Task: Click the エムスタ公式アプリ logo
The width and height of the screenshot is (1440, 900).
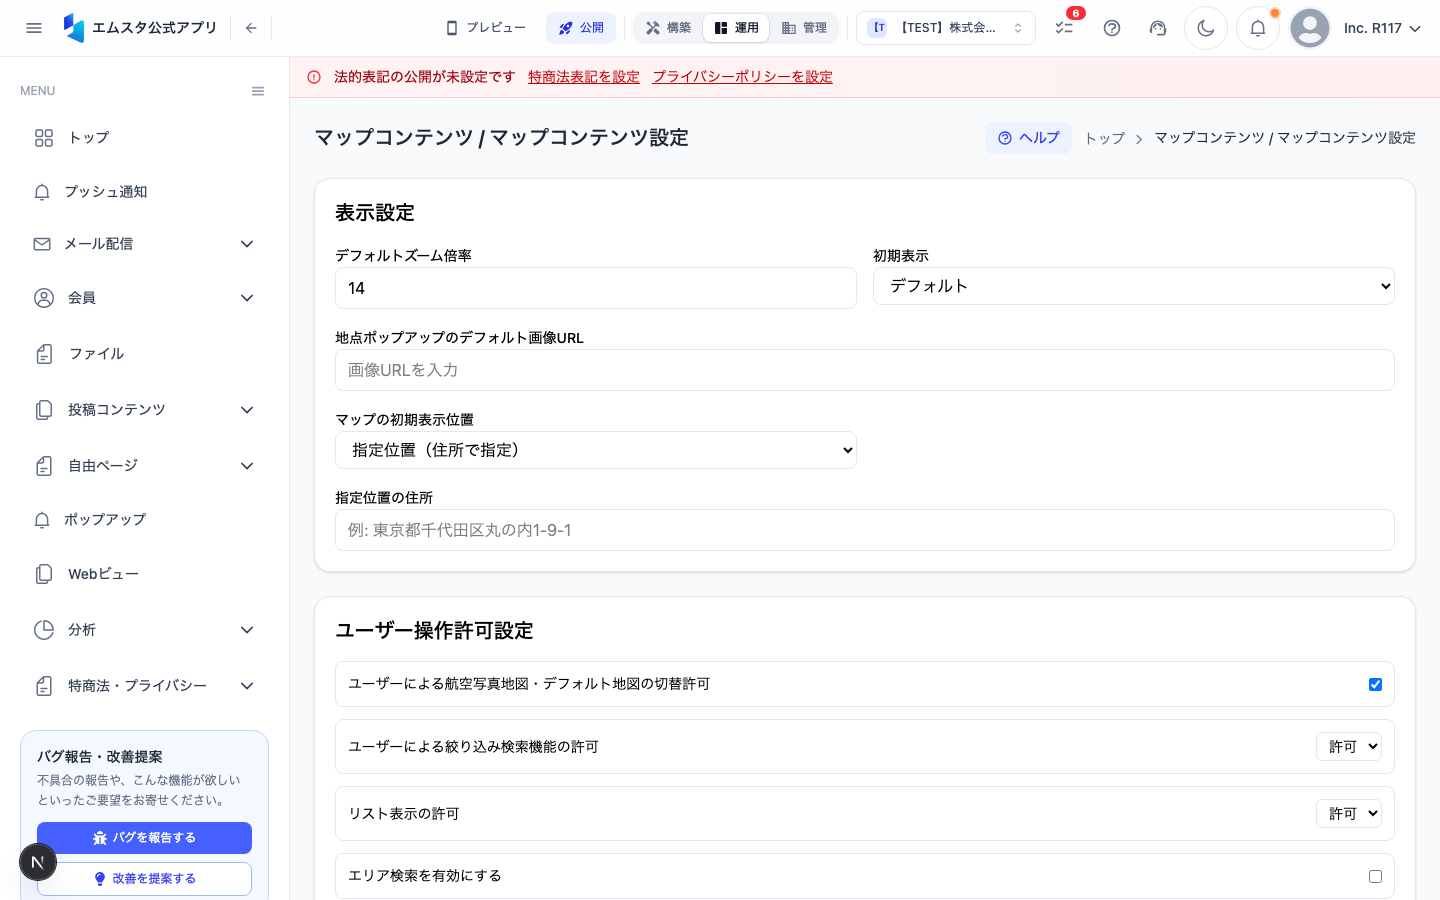Action: [x=140, y=28]
